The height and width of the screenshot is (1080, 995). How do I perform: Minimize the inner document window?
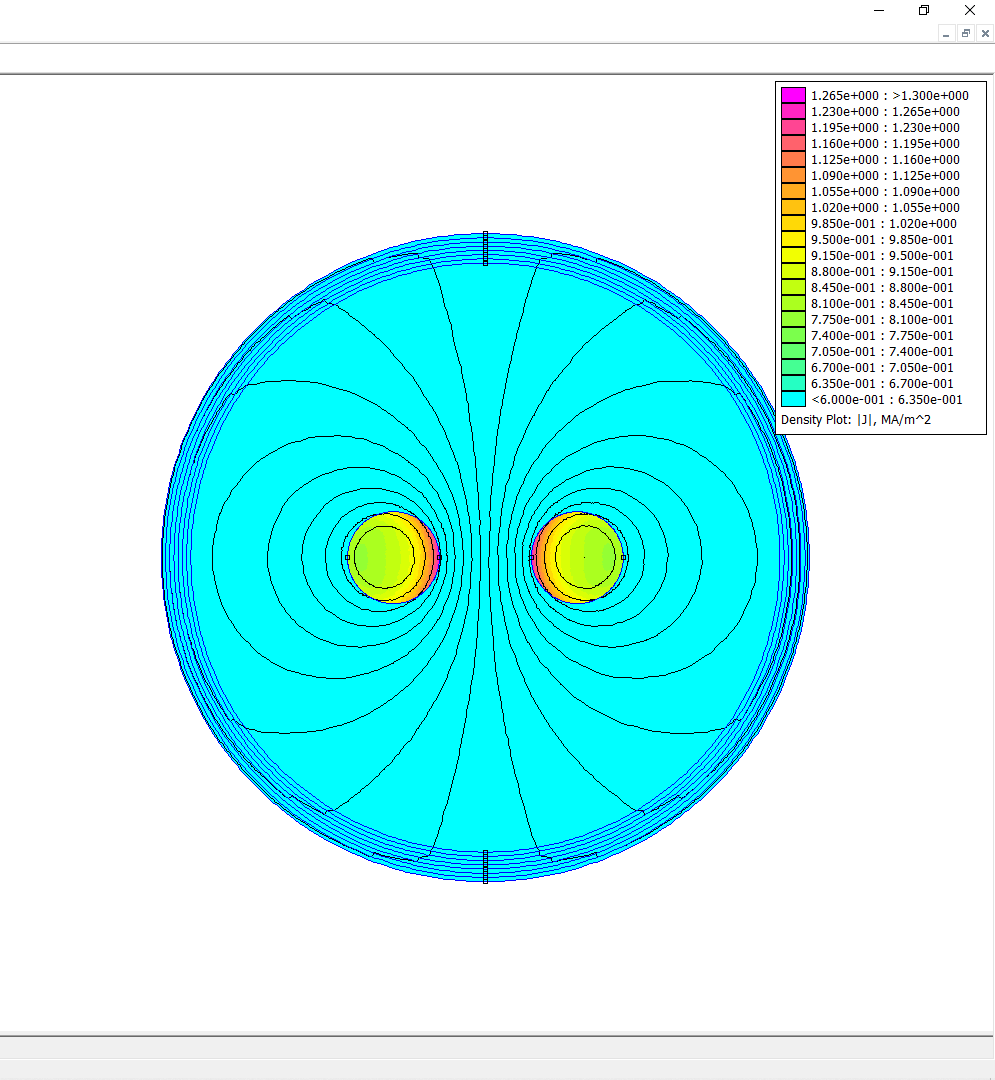pyautogui.click(x=946, y=33)
